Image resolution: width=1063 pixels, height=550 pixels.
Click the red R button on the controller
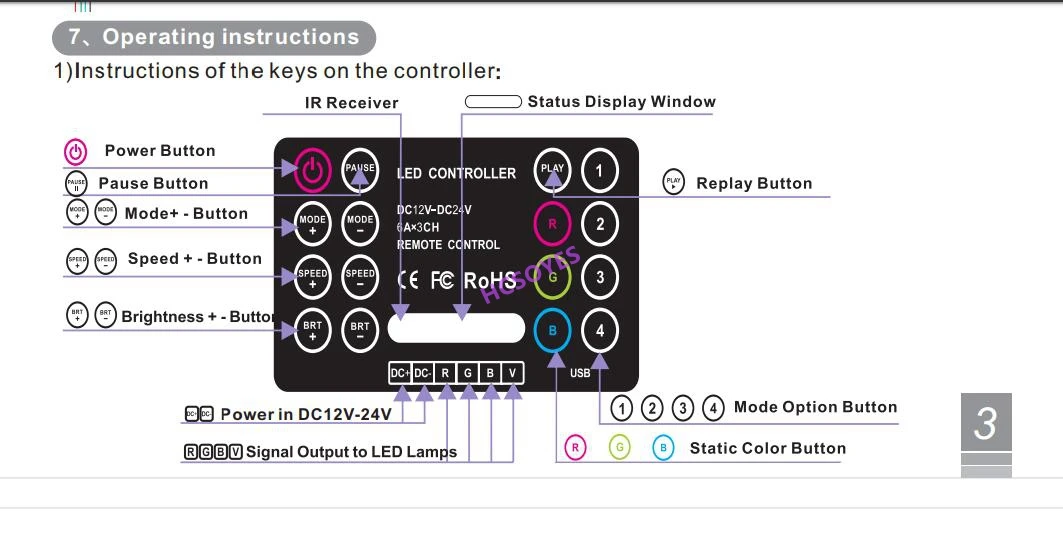(x=553, y=224)
